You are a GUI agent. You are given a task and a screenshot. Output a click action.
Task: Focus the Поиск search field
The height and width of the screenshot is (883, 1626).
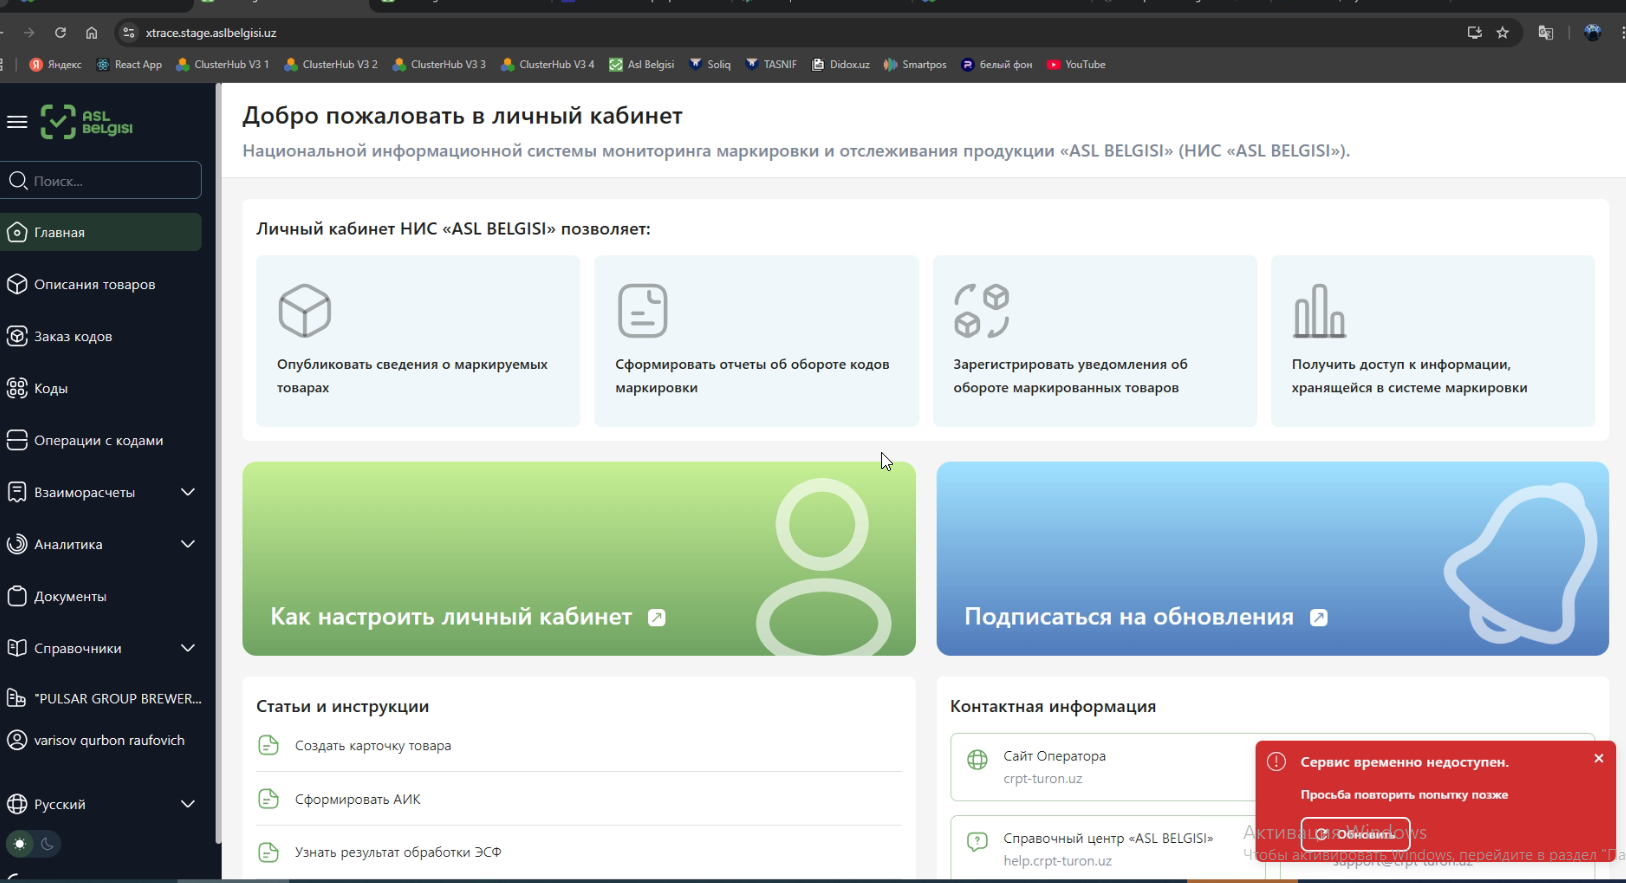click(102, 181)
